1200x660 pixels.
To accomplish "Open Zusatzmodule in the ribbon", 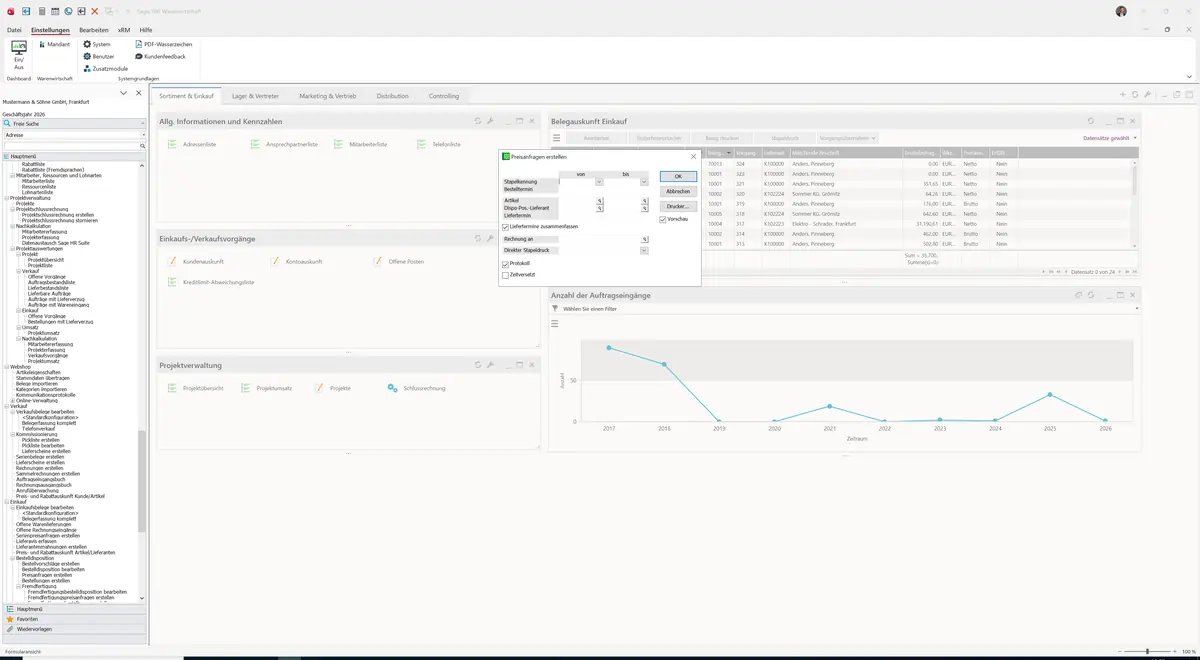I will click(x=105, y=68).
